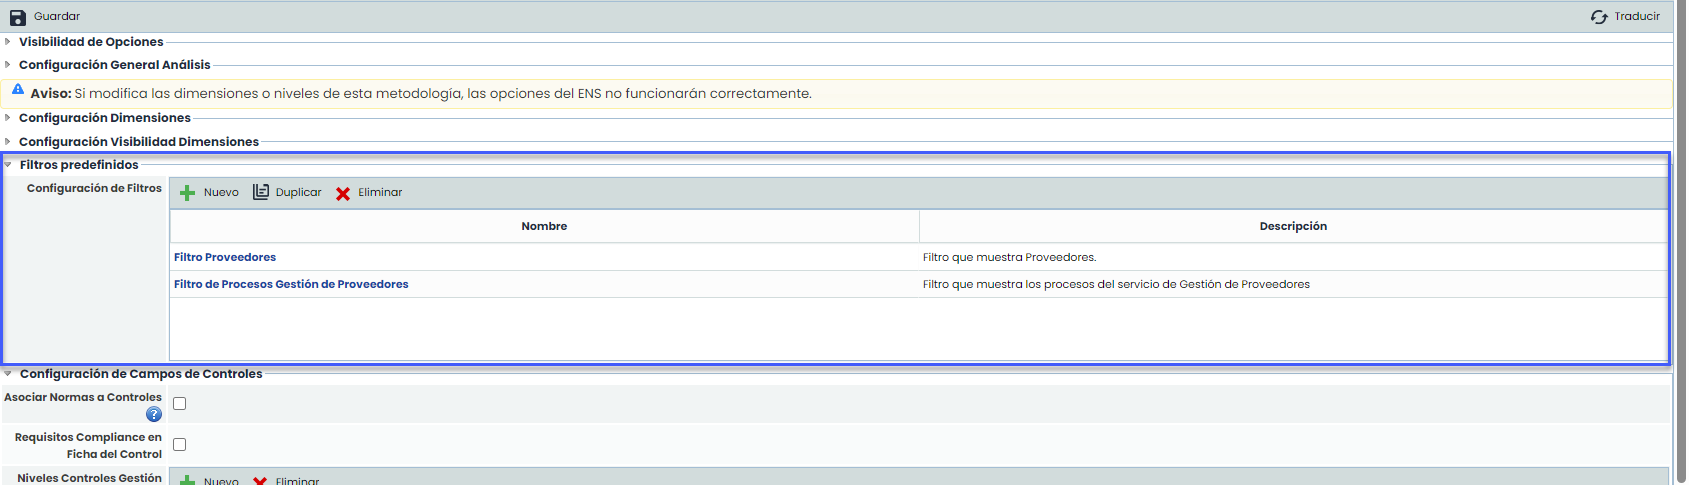Click the yellow Aviso warning triangle icon
1689x485 pixels.
18,90
